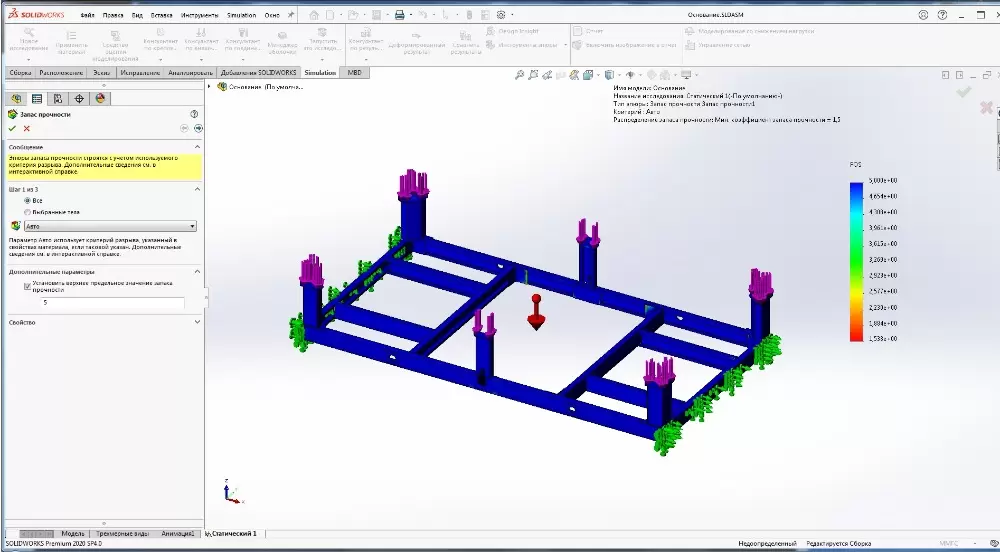1000x552 pixels.
Task: Open the DimXpertManager crosshair tab icon
Action: 79,98
